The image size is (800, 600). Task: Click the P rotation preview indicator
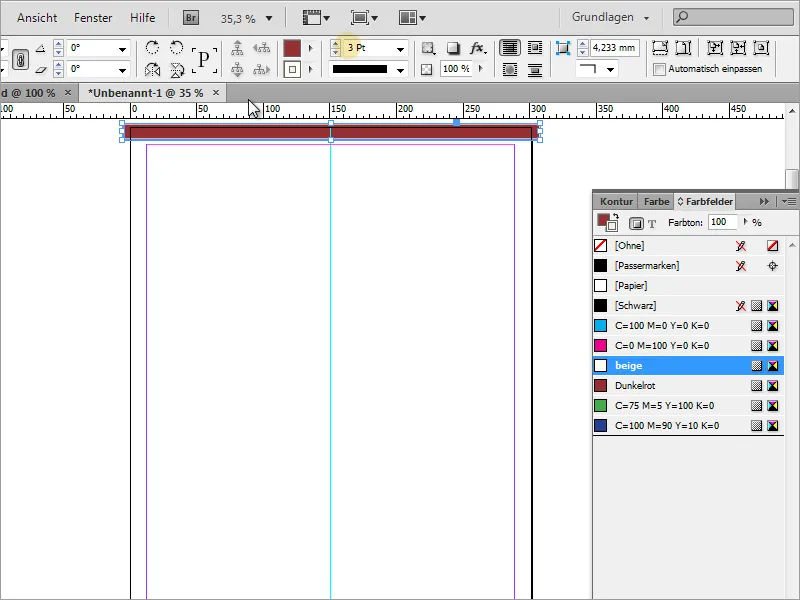pyautogui.click(x=204, y=60)
